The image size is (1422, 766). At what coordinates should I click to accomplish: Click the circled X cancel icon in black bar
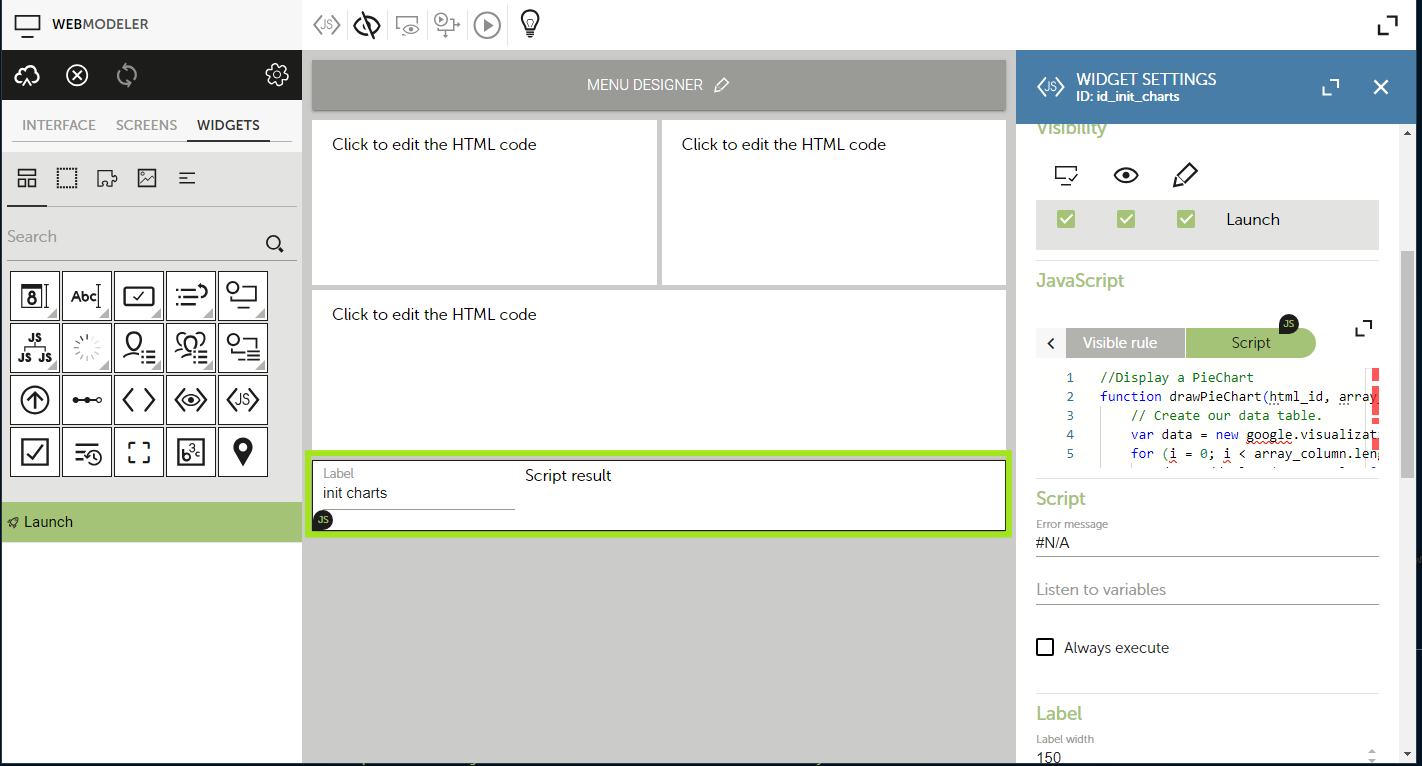[x=77, y=75]
